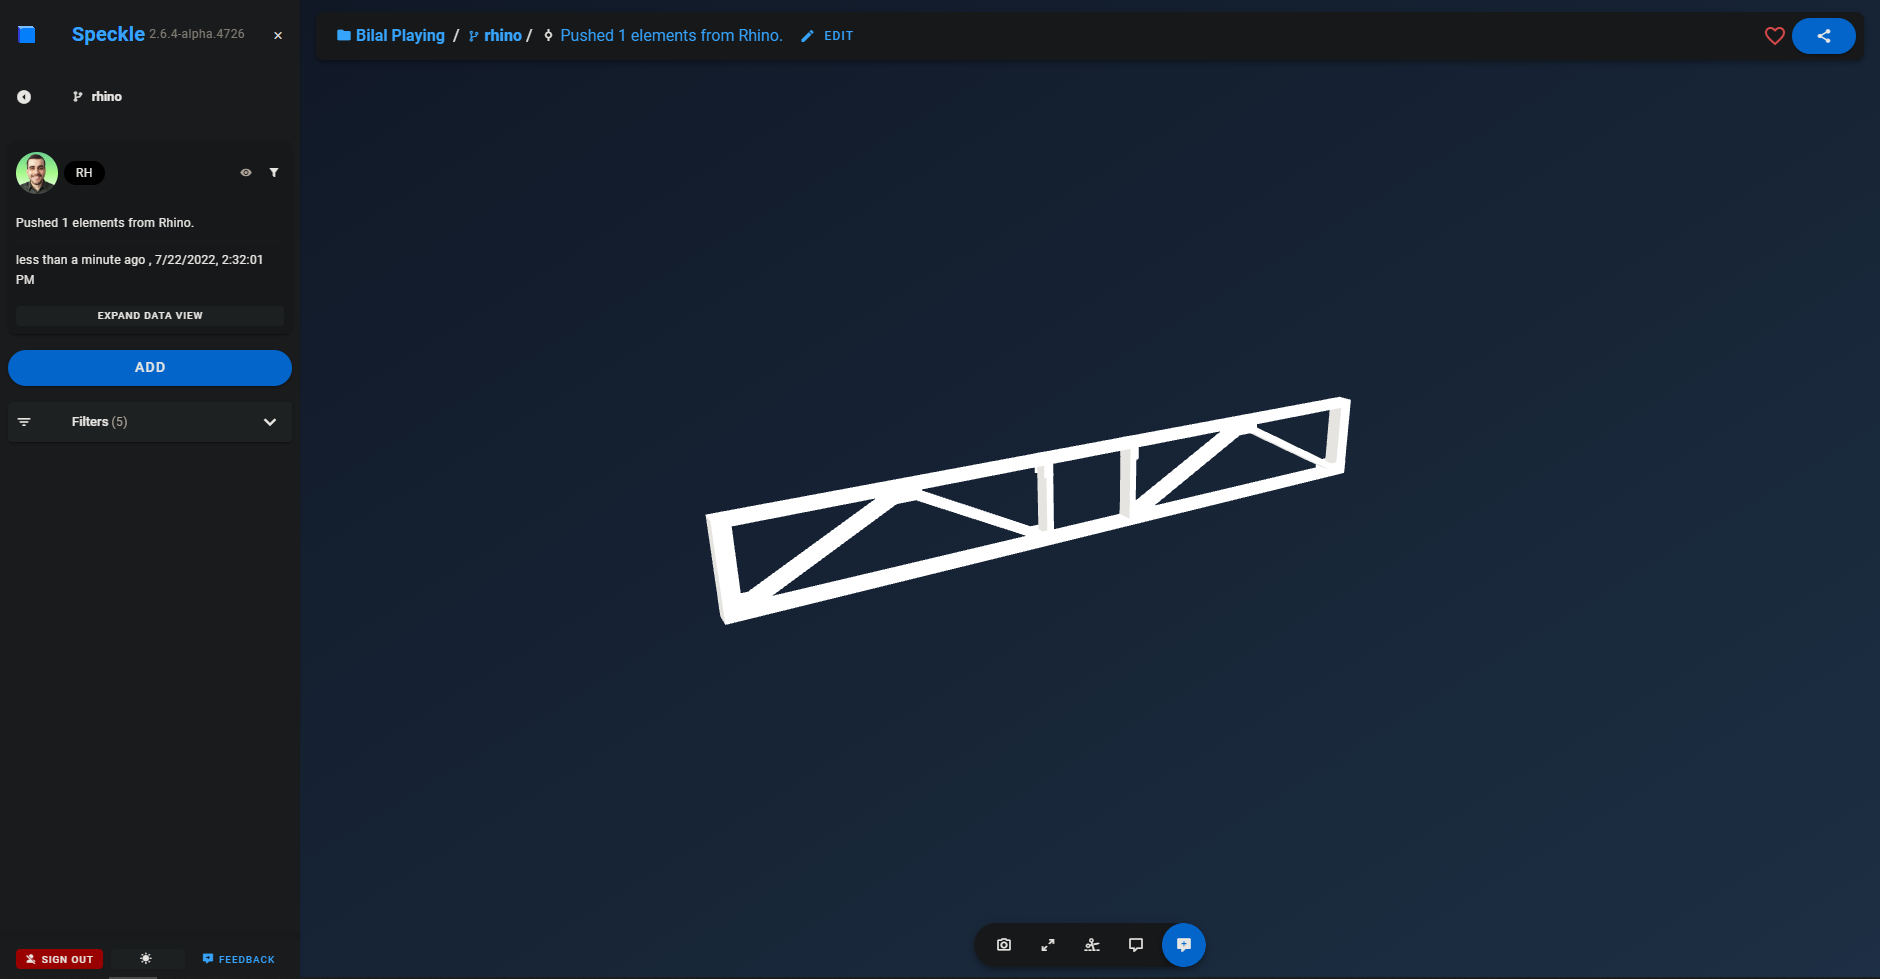
Task: Add a new comment on the model
Action: (1184, 944)
